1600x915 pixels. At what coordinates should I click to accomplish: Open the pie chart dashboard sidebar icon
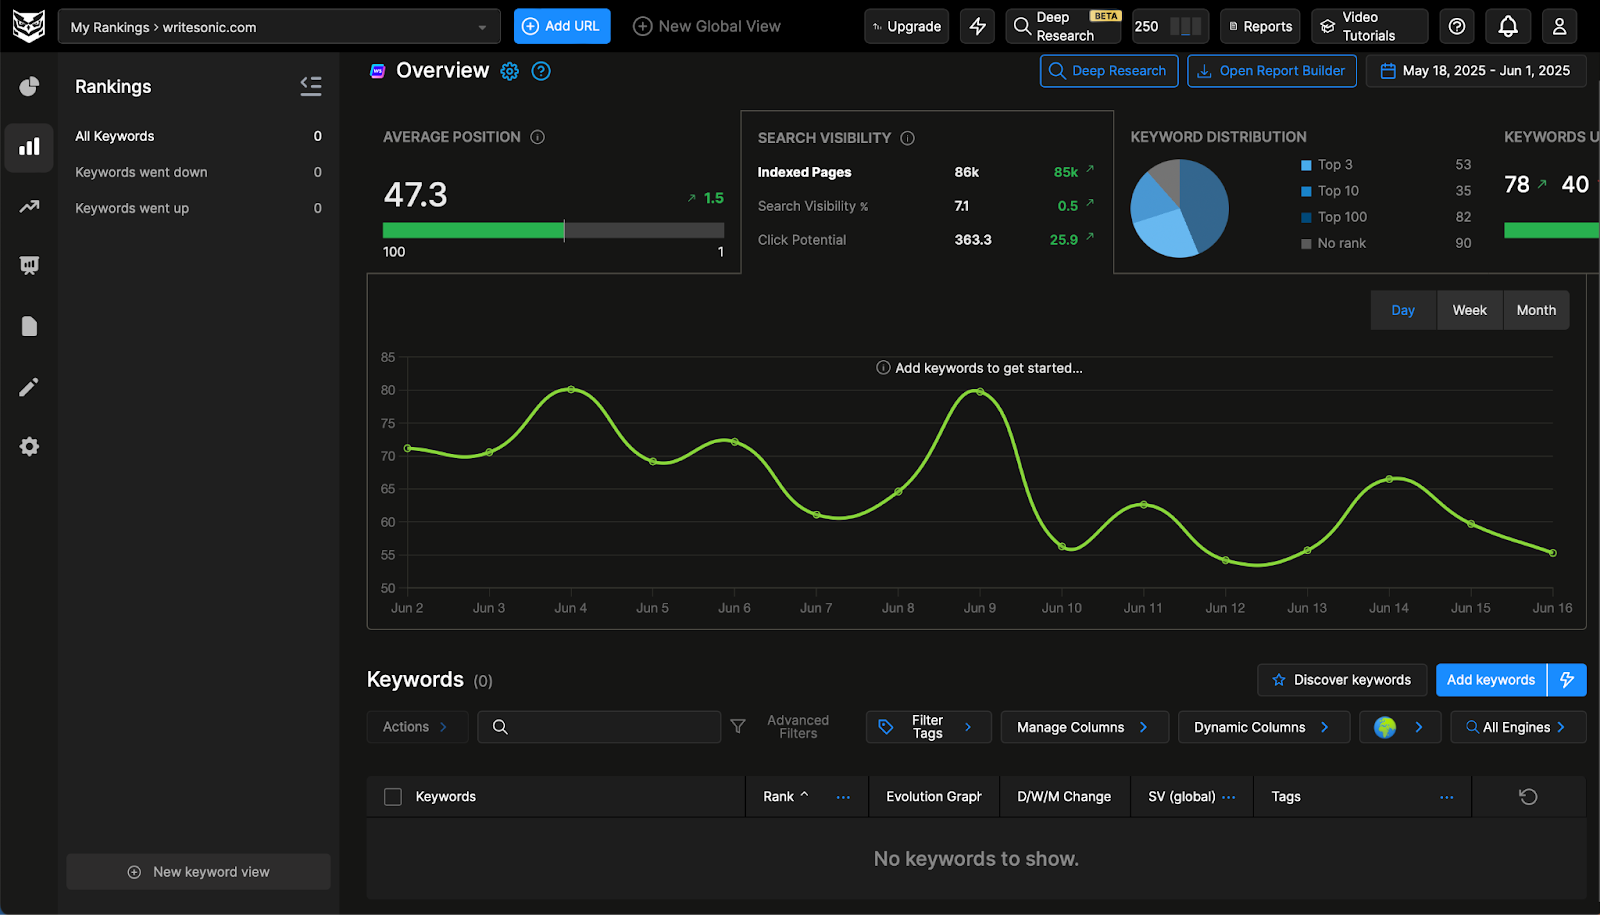pos(29,87)
